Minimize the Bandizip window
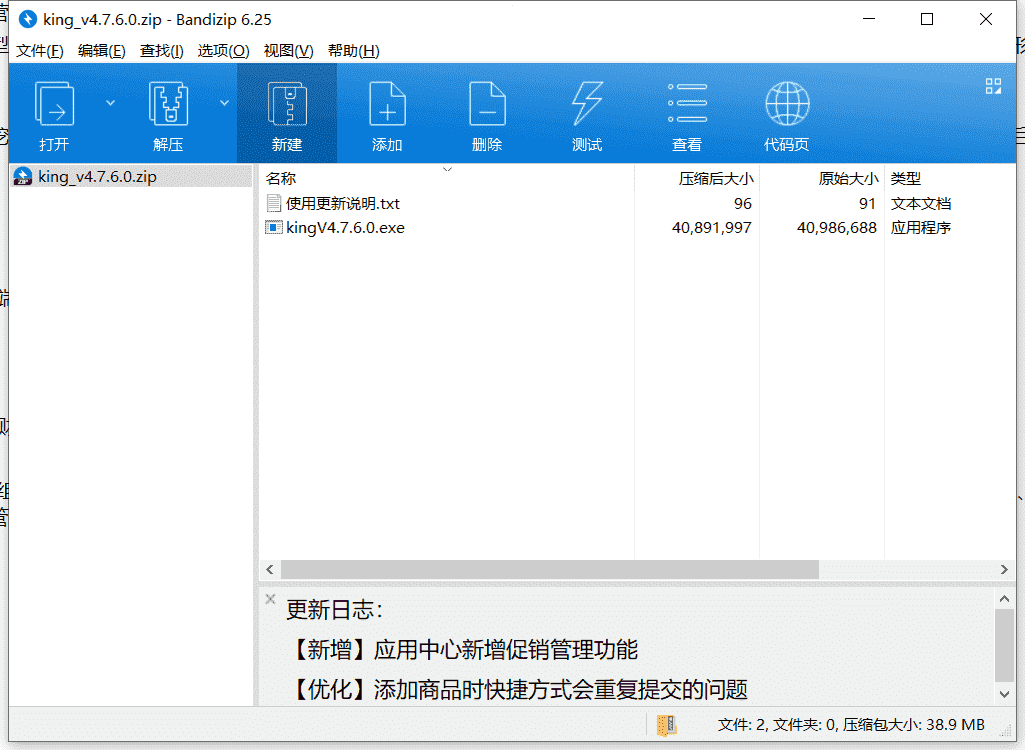Viewport: 1025px width, 750px height. click(x=869, y=19)
